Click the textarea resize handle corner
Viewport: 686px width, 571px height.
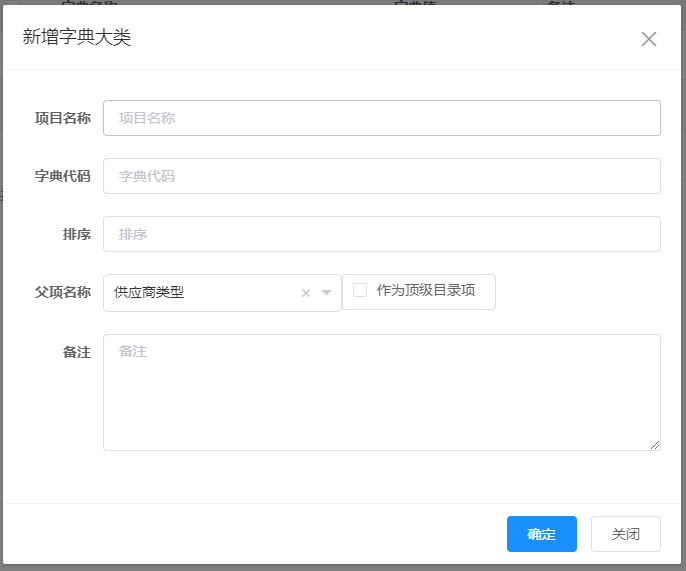(x=654, y=445)
